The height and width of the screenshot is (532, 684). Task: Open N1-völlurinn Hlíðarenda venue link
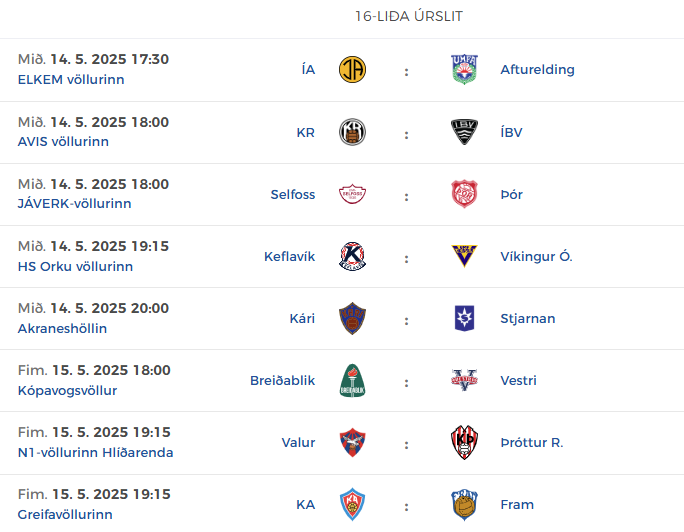pos(96,452)
